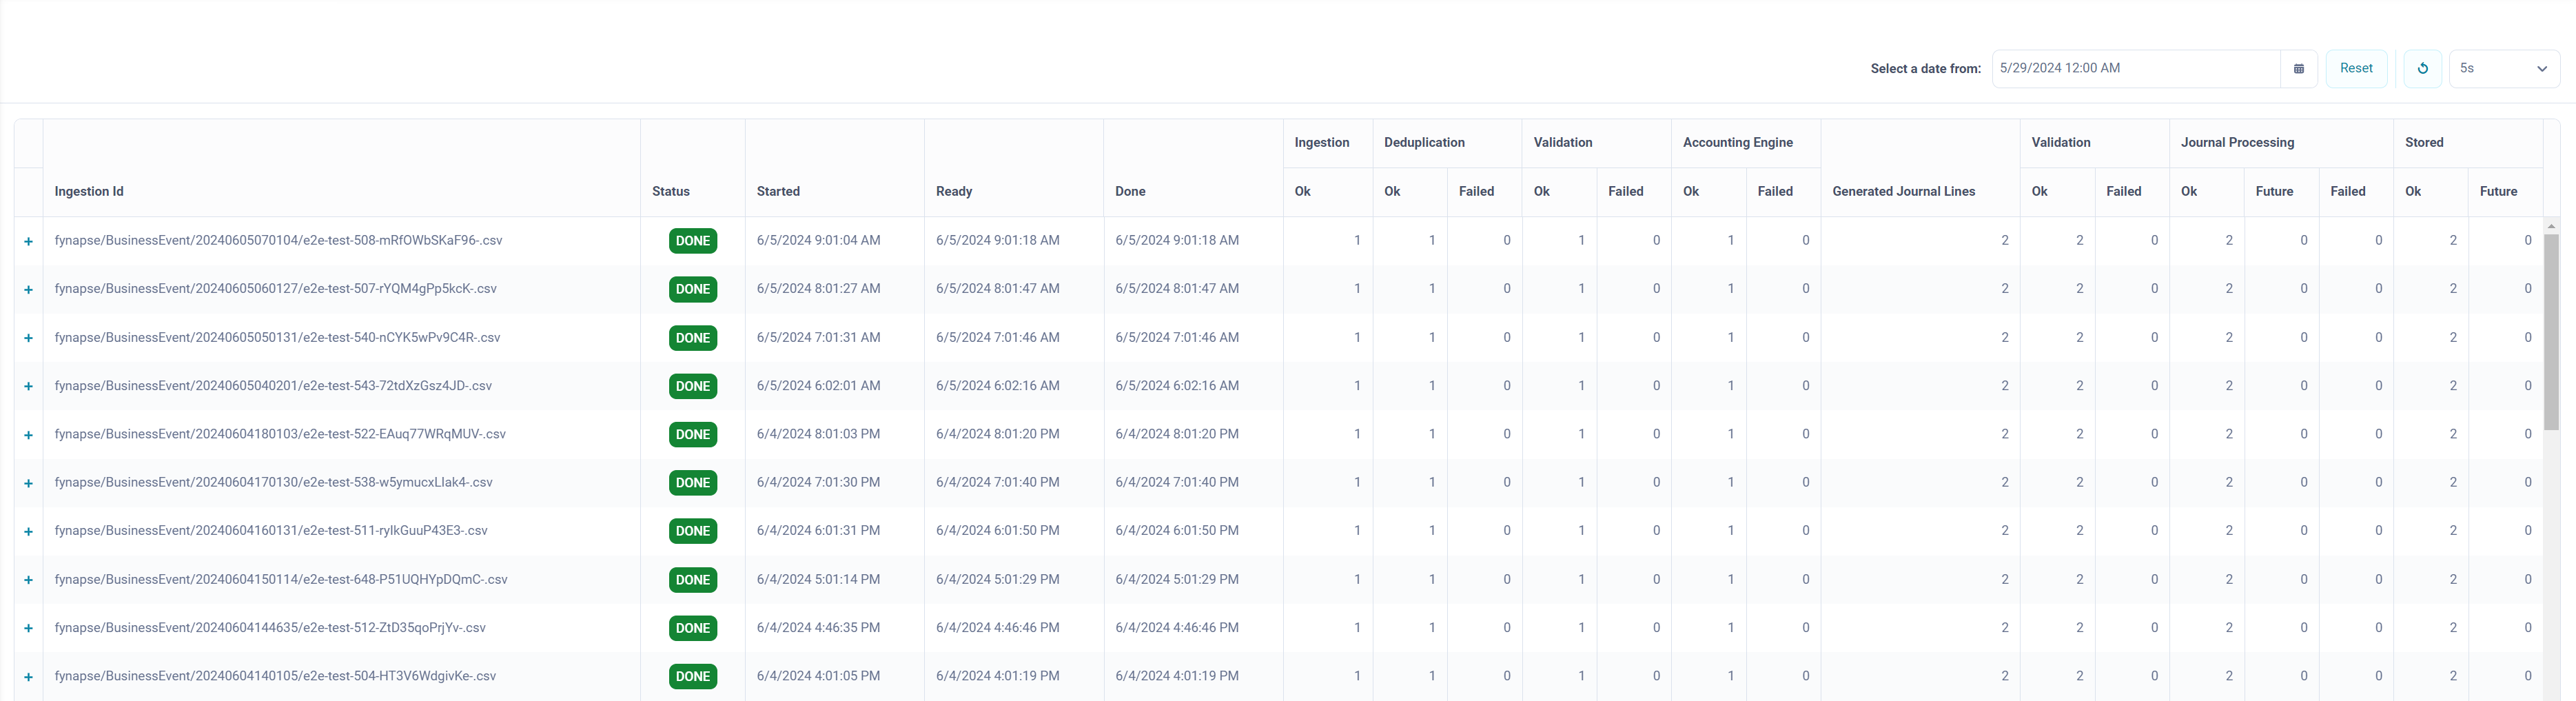Expand row for e2e-test-507 ingestion
This screenshot has width=2576, height=701.
coord(28,290)
